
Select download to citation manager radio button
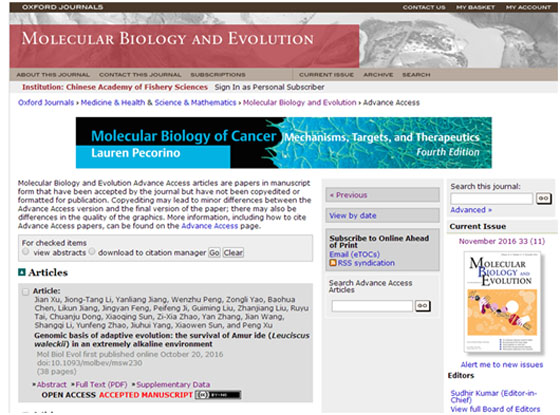pyautogui.click(x=92, y=251)
